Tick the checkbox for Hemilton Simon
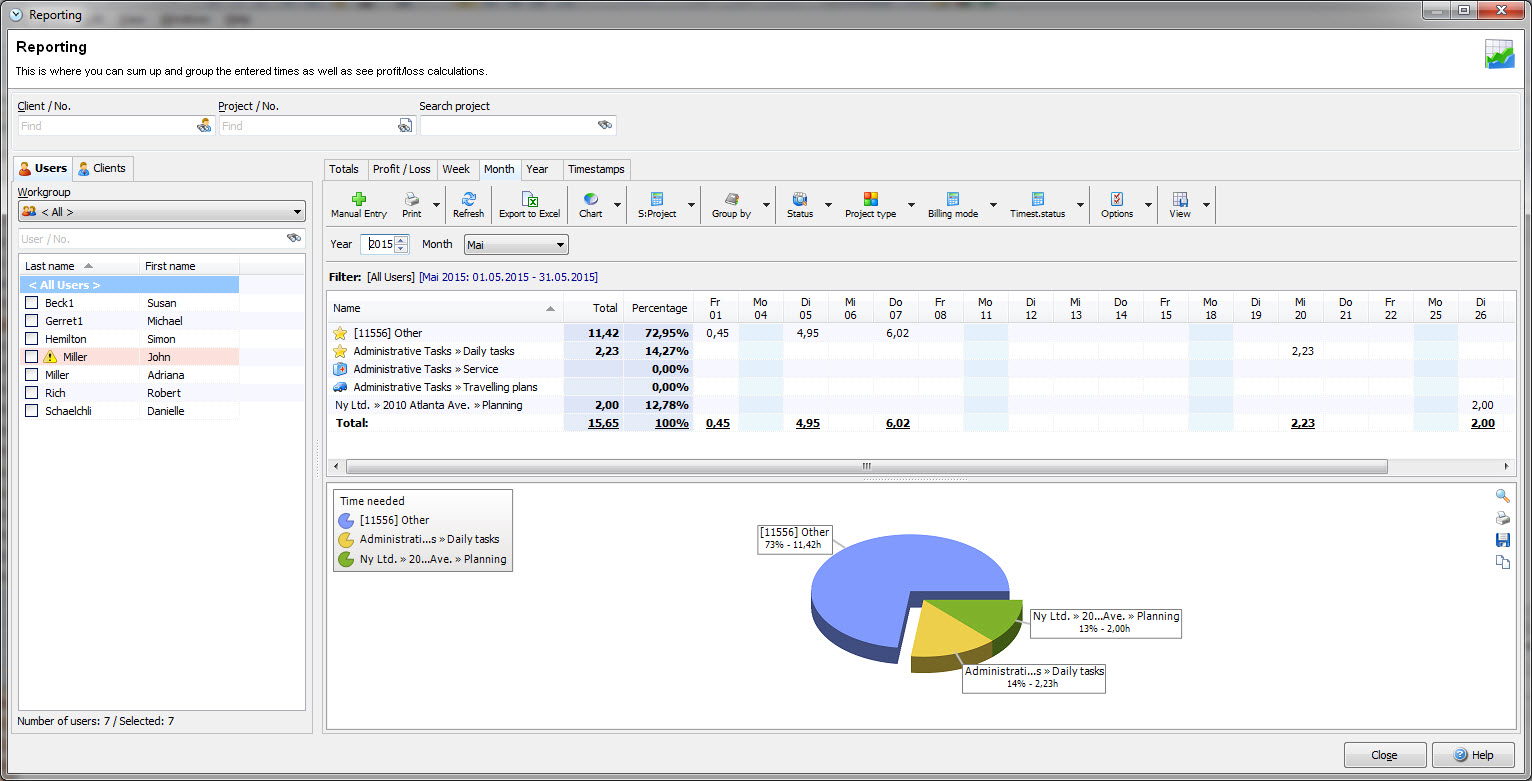This screenshot has height=781, width=1532. (x=32, y=339)
